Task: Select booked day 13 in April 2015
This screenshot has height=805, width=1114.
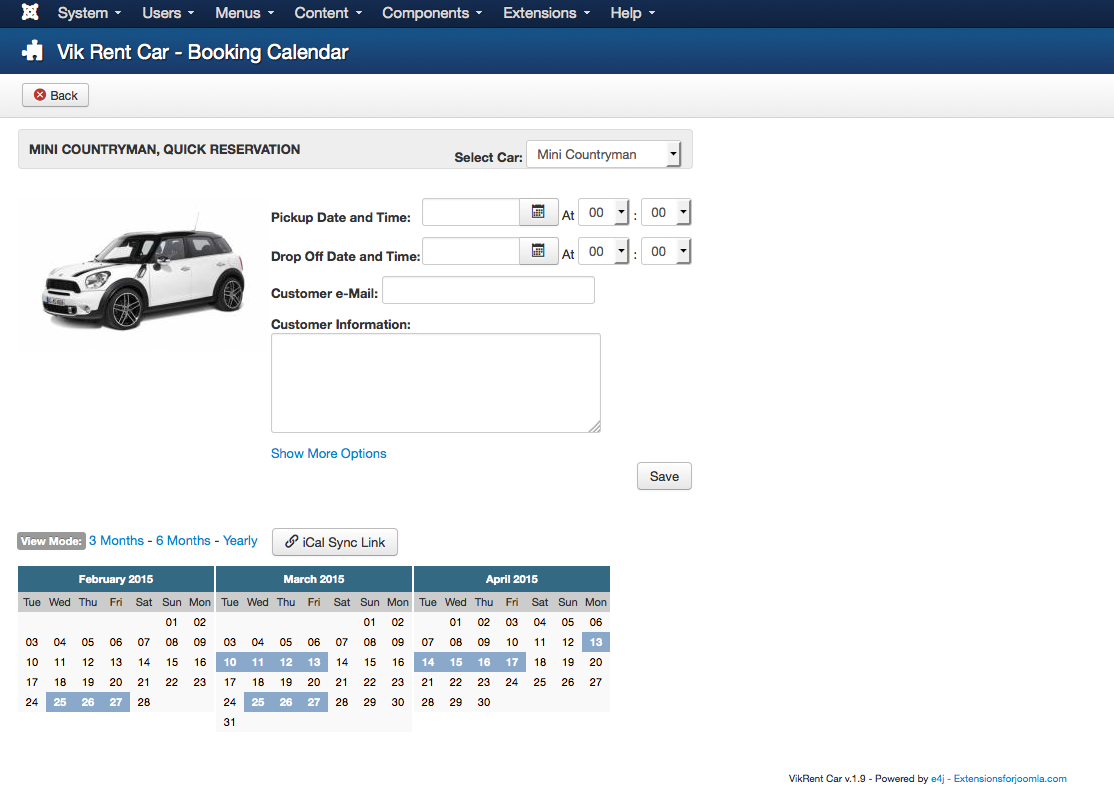Action: 596,642
